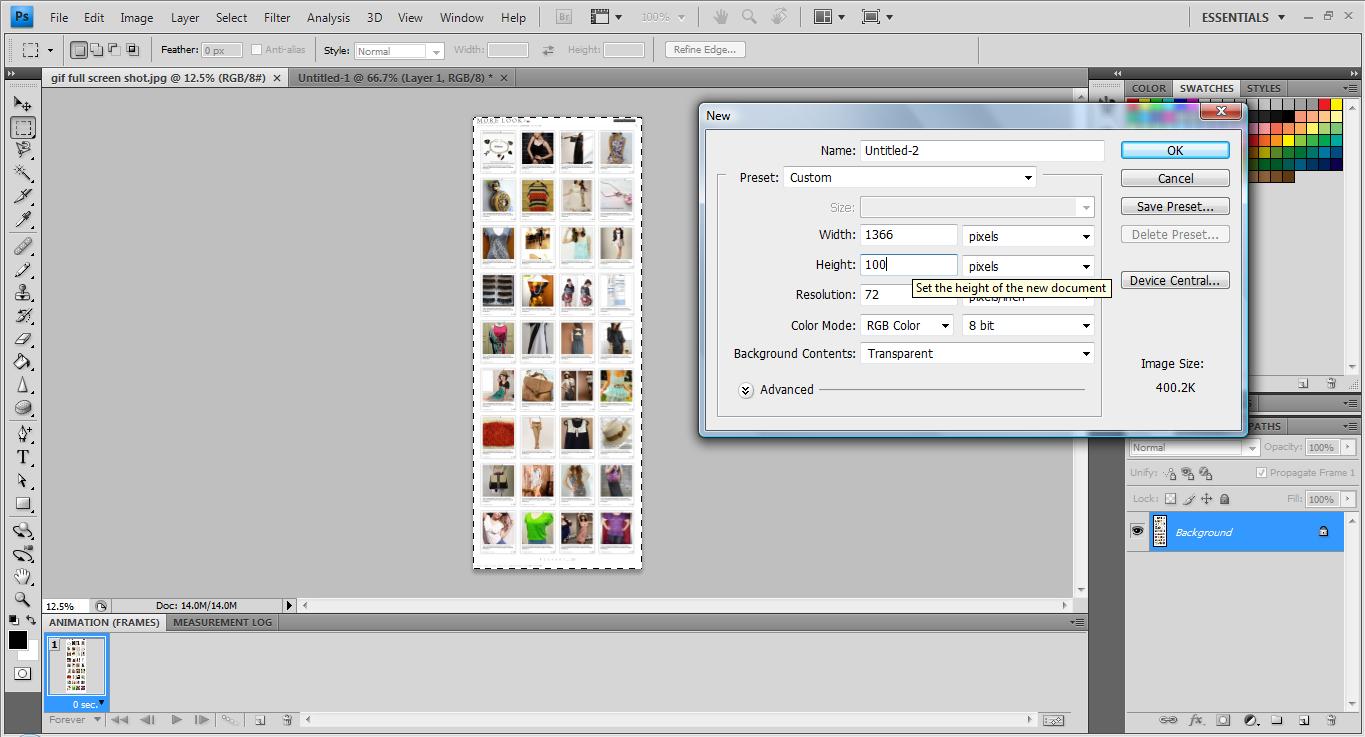Click Refine Edge button in options bar
Image resolution: width=1365 pixels, height=737 pixels.
pyautogui.click(x=704, y=50)
